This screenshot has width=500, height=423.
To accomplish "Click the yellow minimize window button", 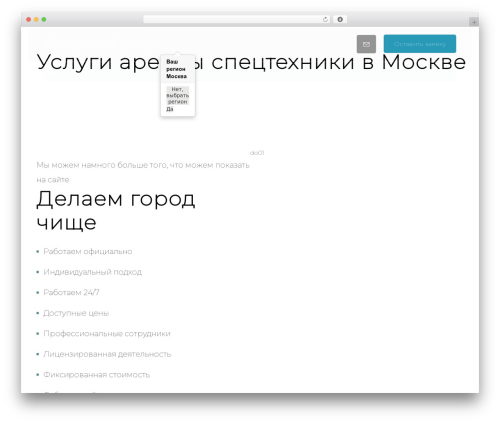I will point(36,20).
